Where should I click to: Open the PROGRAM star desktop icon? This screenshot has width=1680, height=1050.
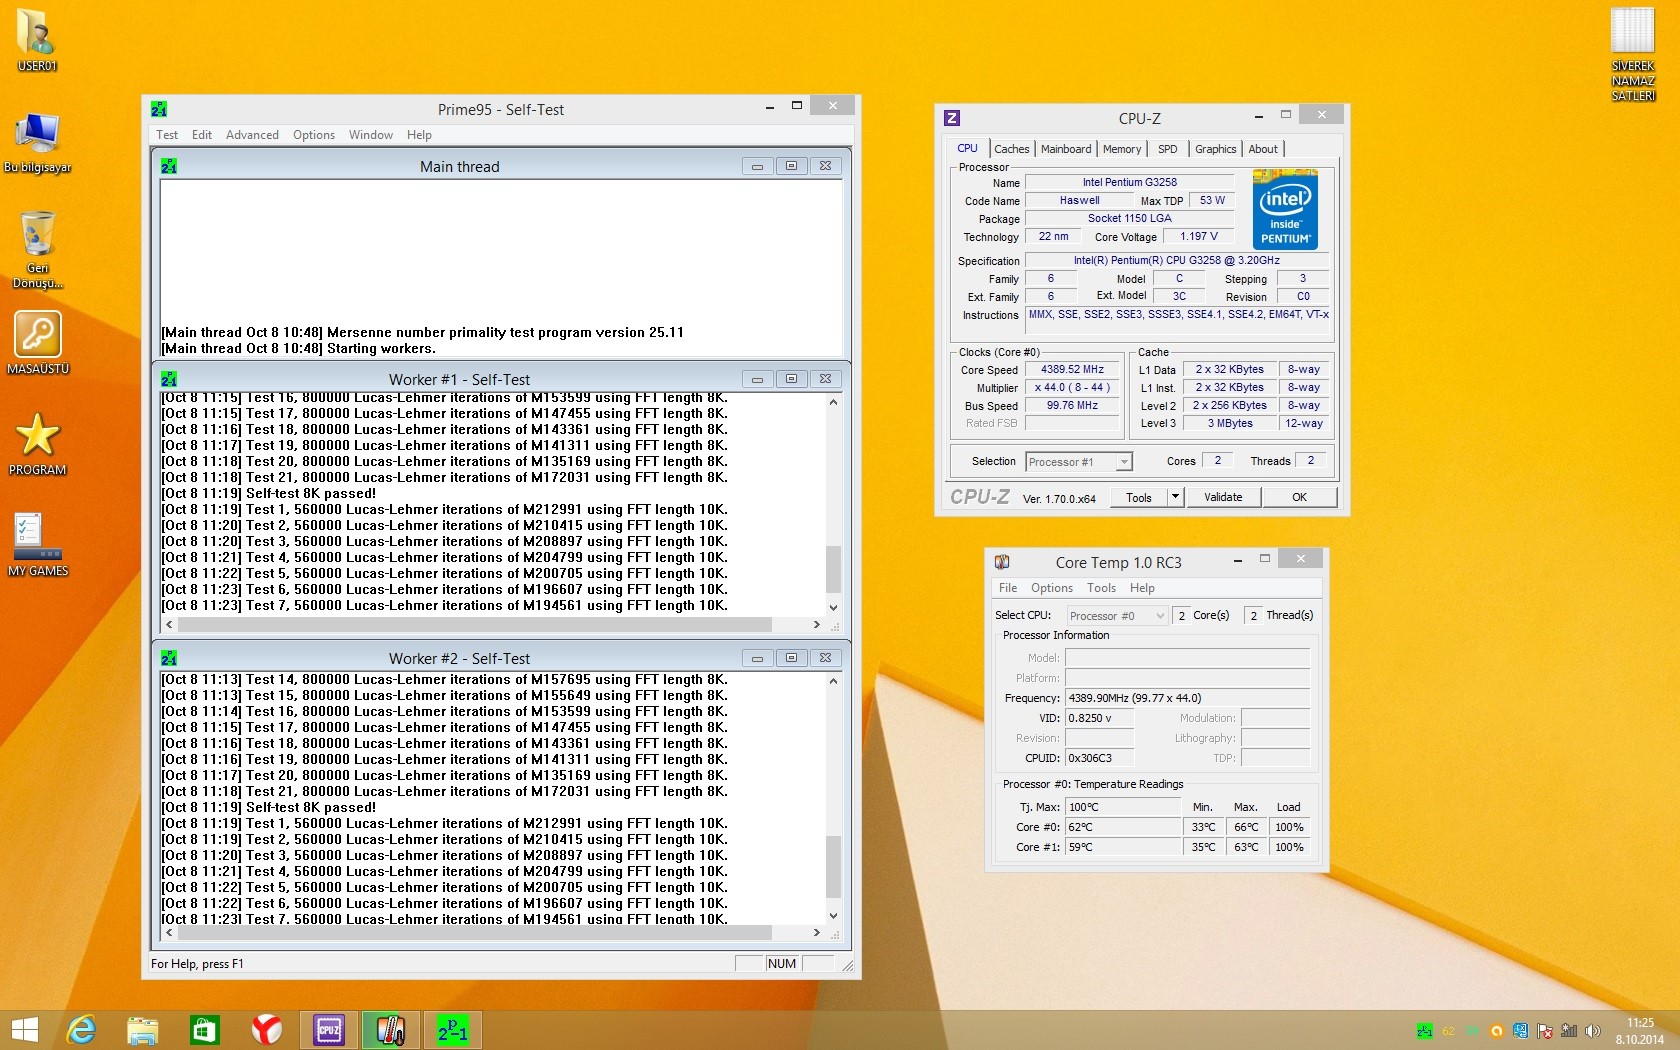[37, 443]
